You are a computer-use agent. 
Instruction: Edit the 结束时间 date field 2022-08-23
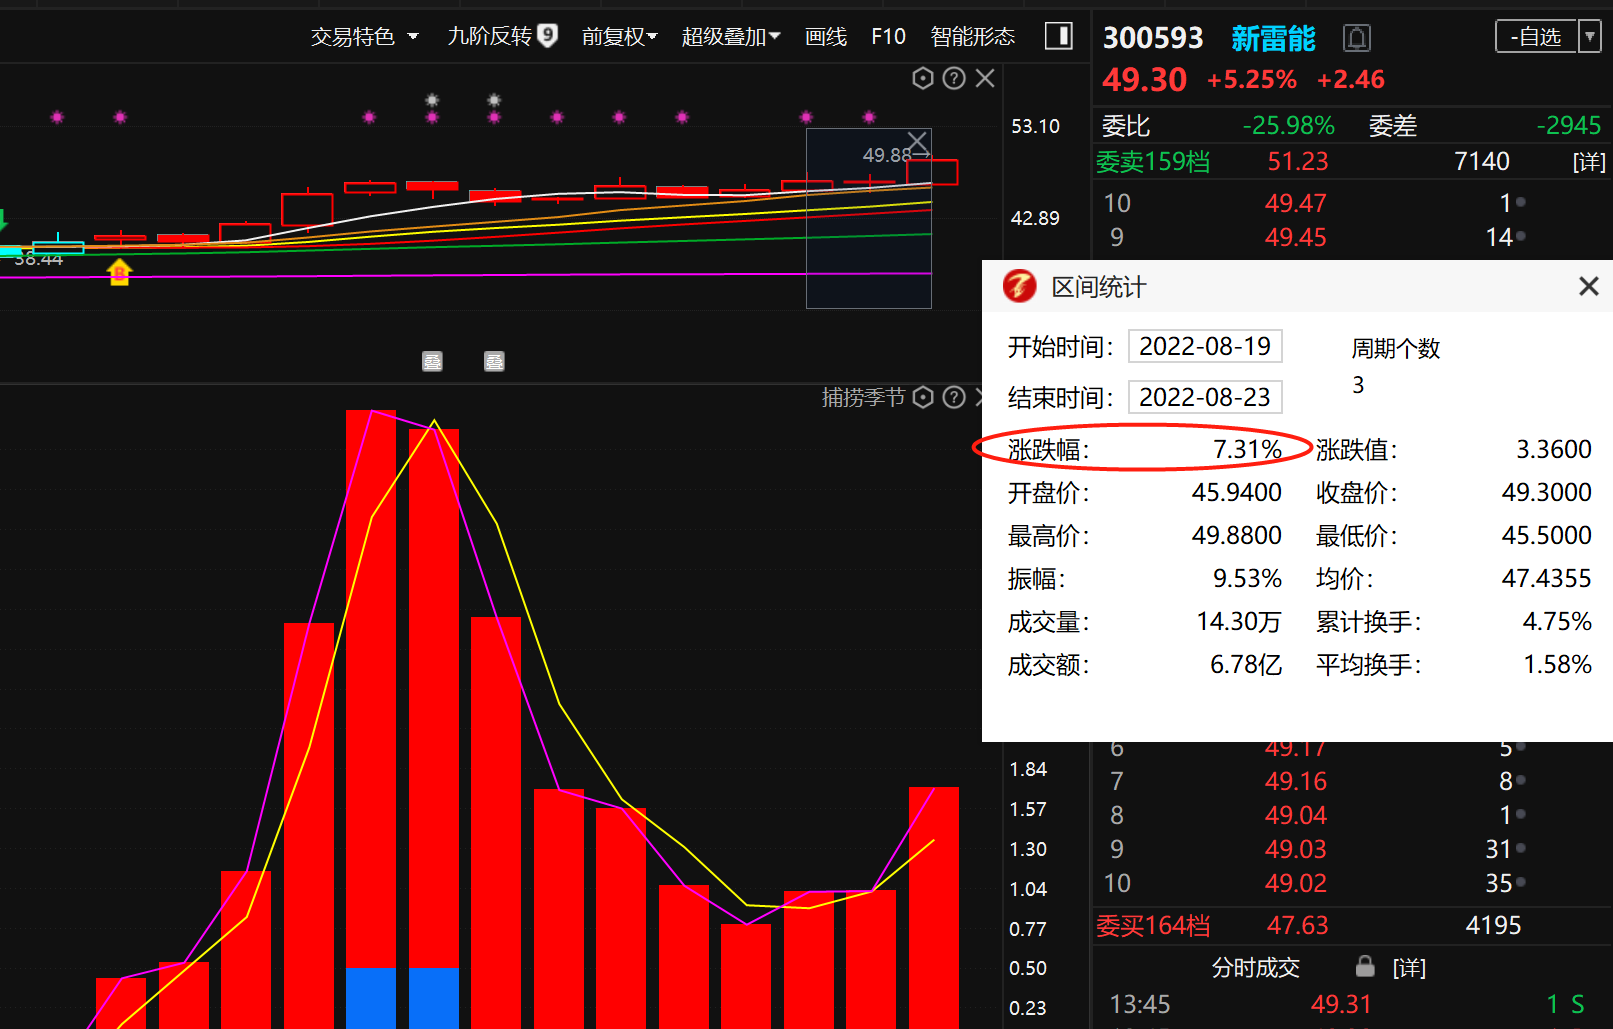1205,397
